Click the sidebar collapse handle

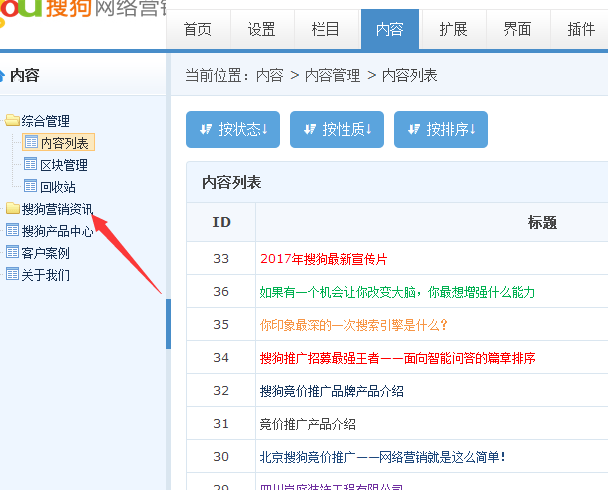[x=168, y=323]
